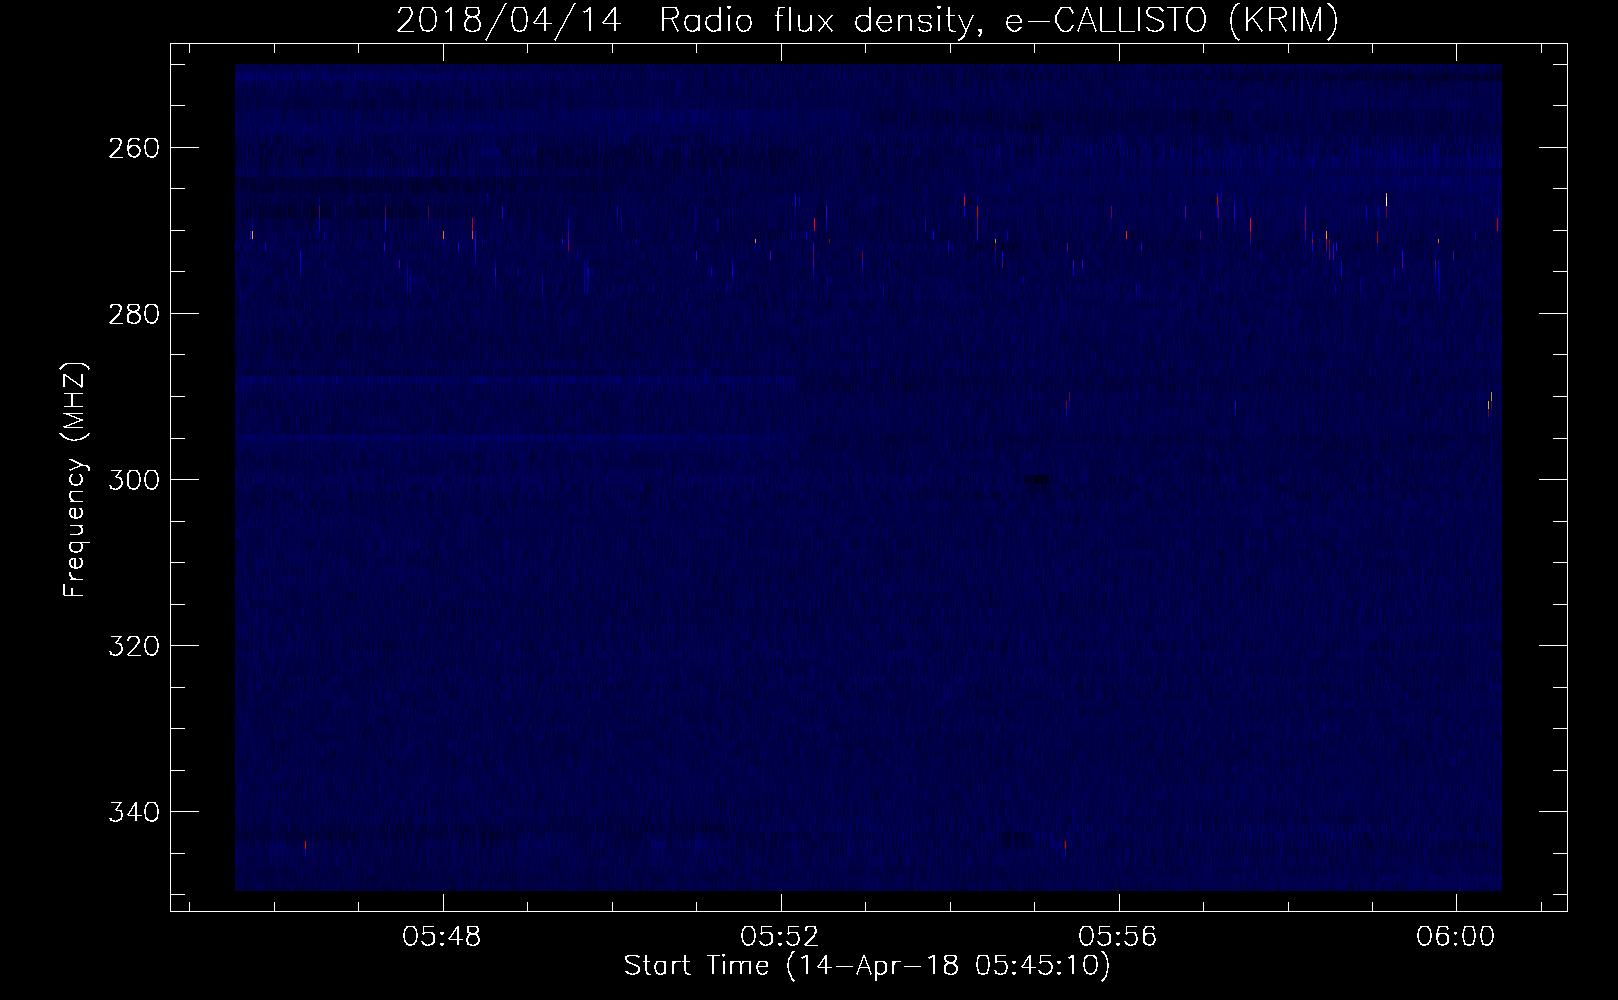Click the Frequency (MHZ) axis label
Viewport: 1618px width, 1000px height.
(75, 479)
